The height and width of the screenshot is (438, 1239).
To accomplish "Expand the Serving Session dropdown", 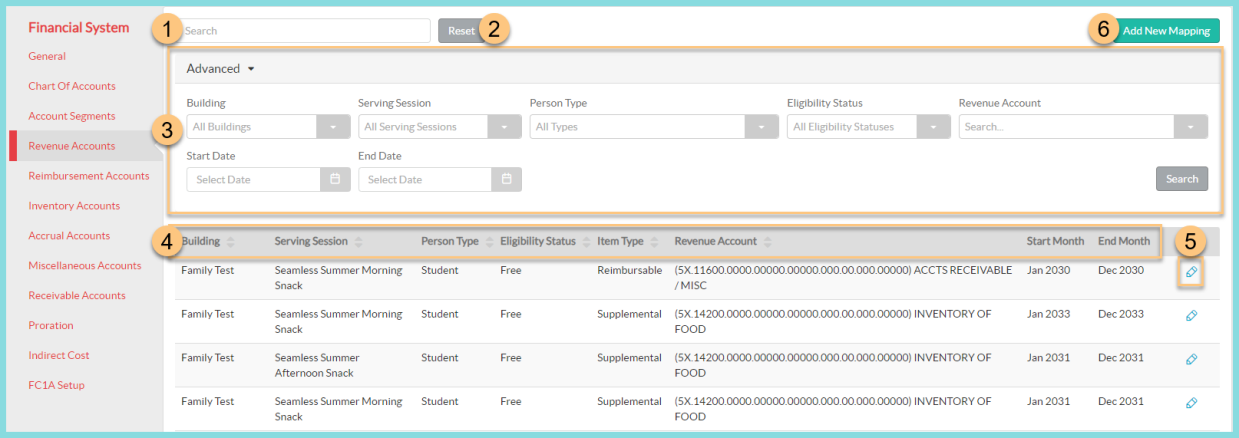I will click(505, 127).
